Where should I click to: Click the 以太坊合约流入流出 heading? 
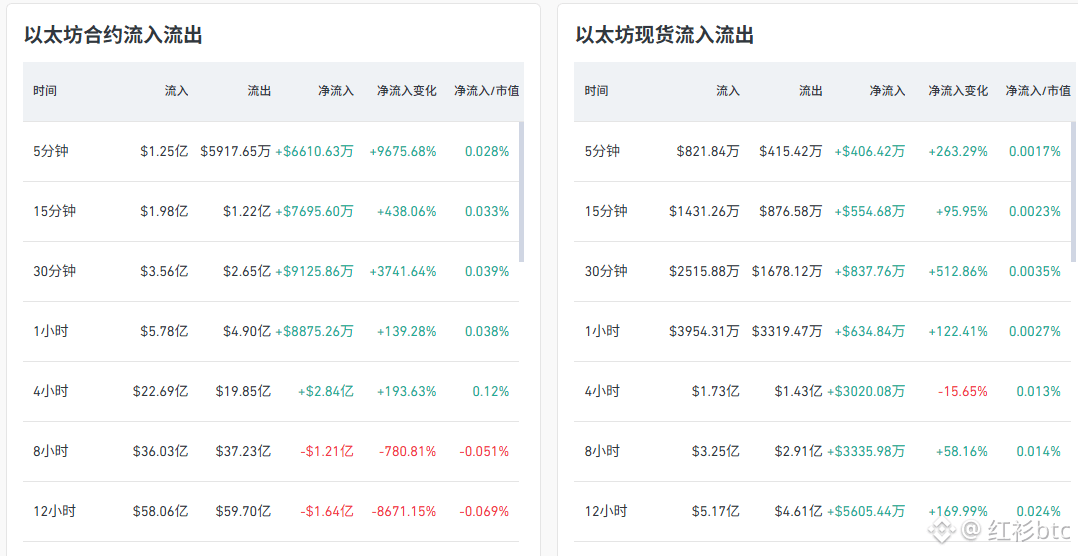(x=113, y=35)
